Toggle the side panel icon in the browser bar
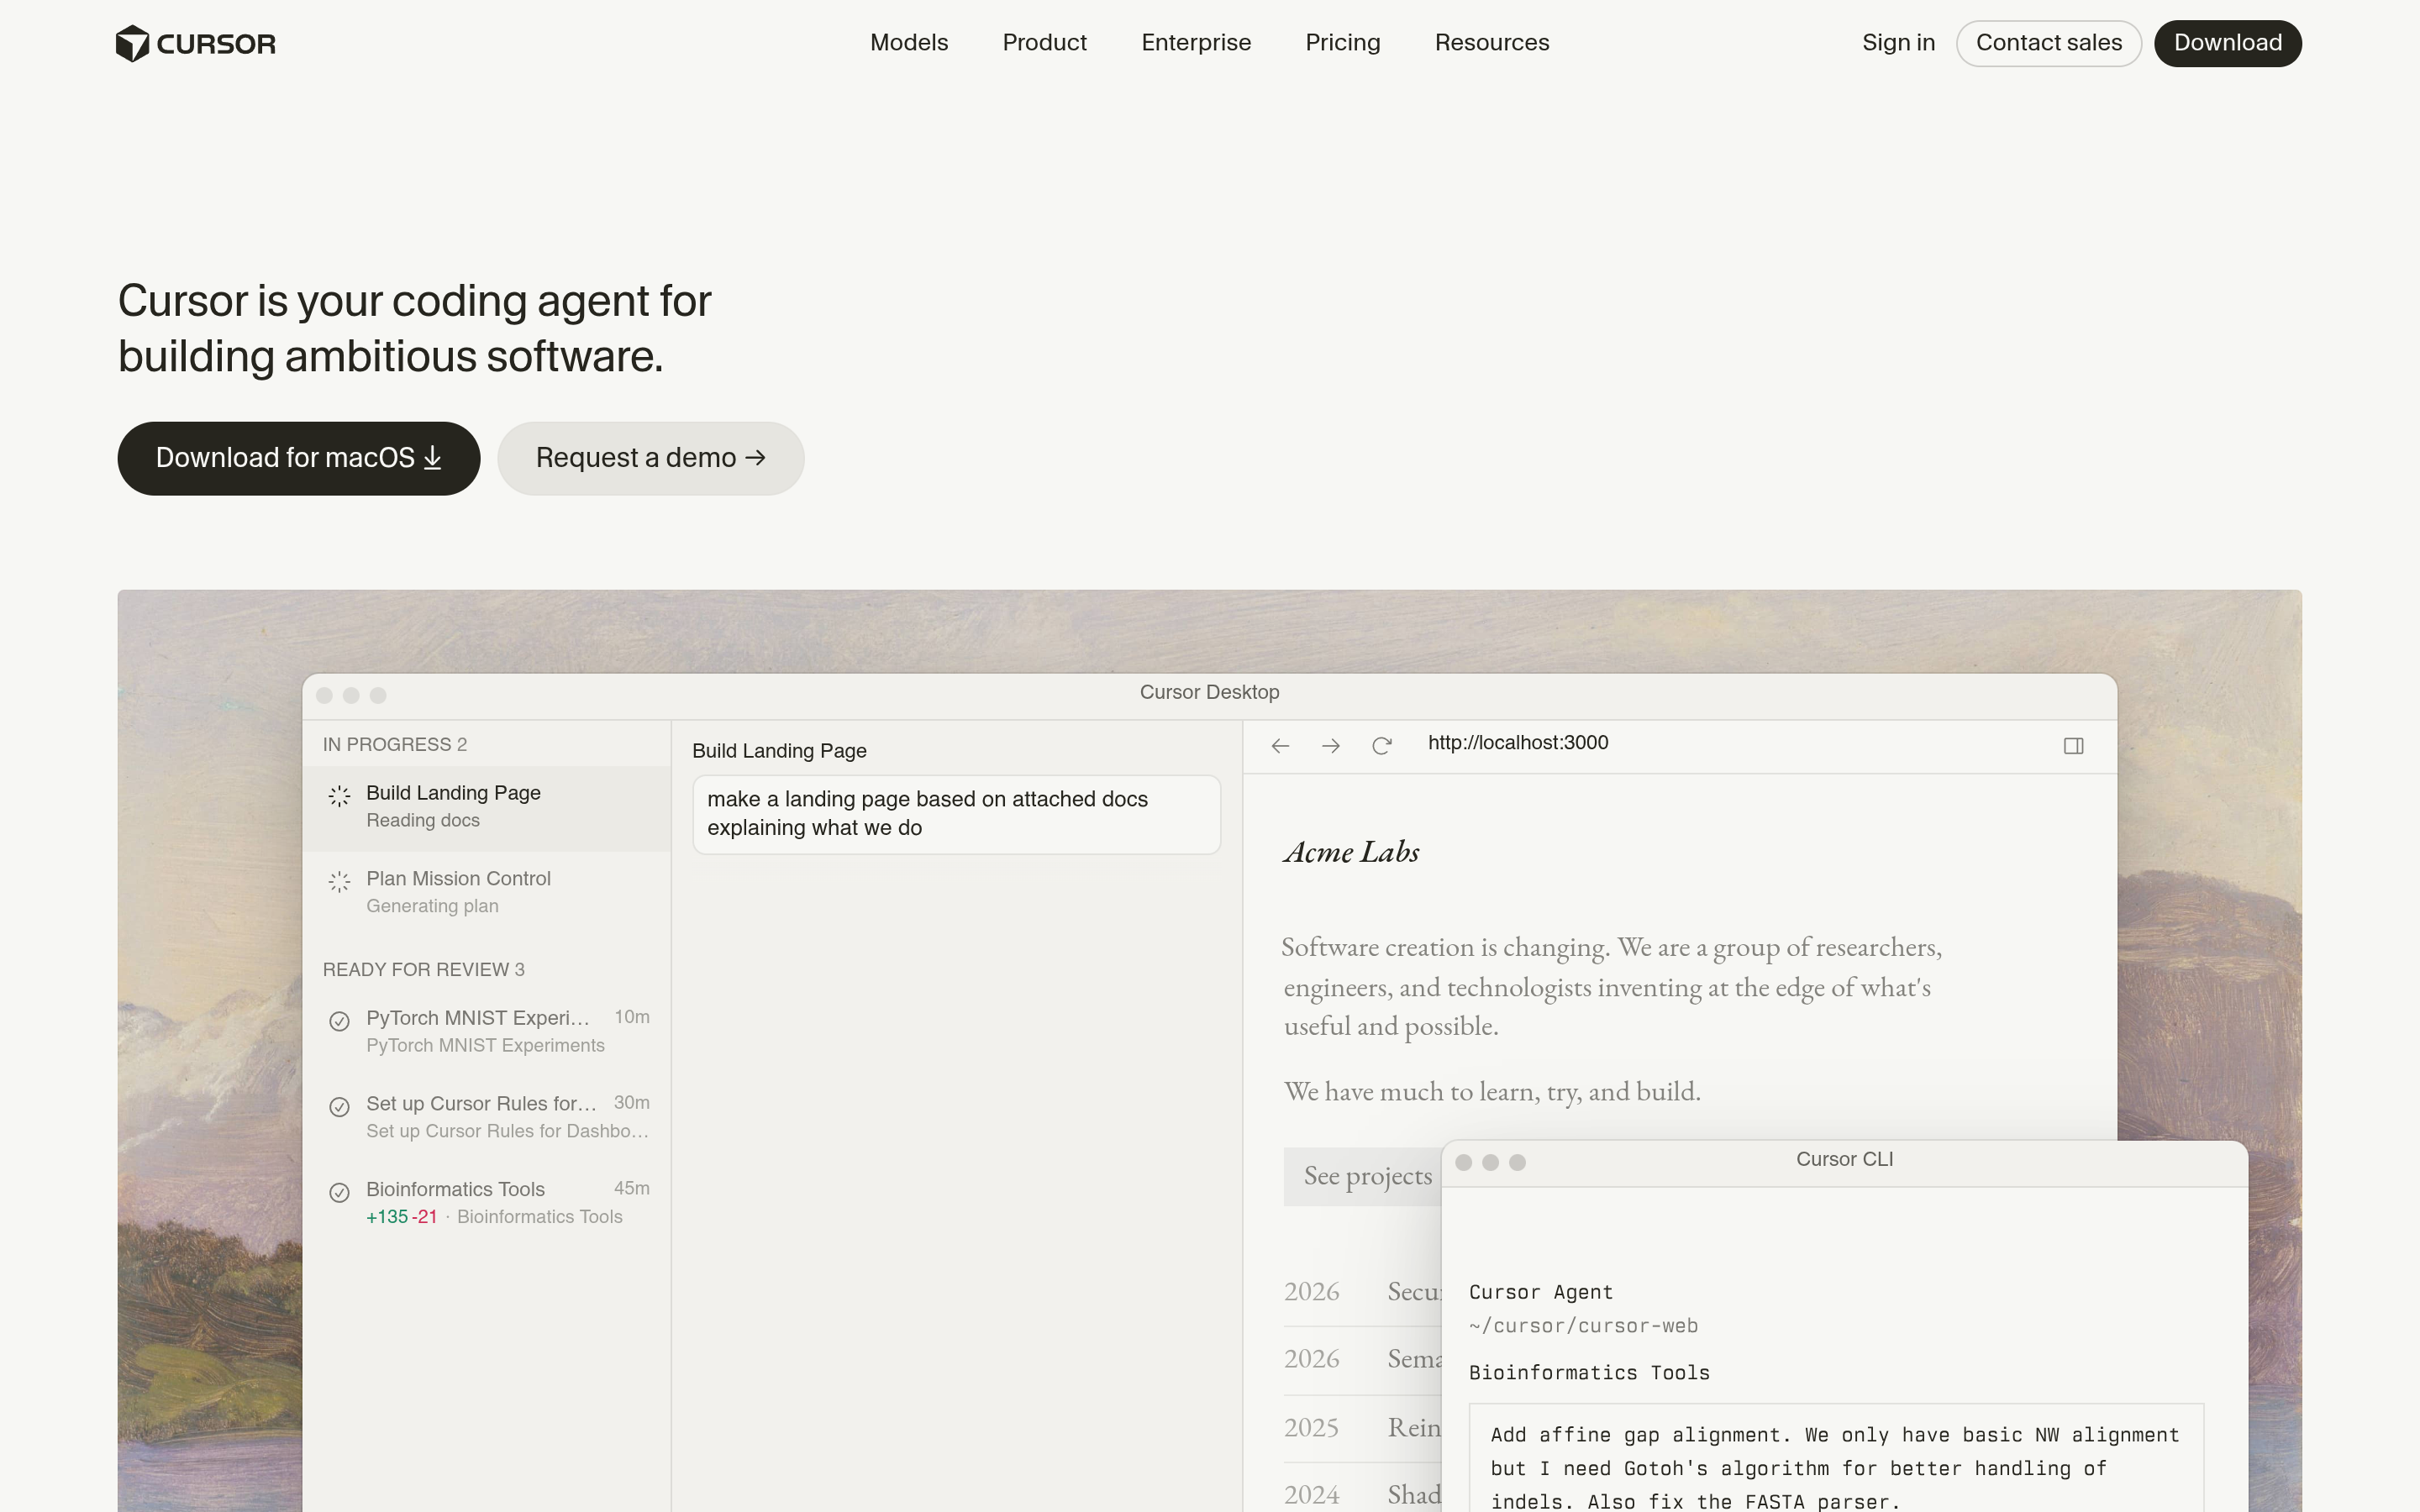Screen dimensions: 2420x1512 click(2073, 746)
